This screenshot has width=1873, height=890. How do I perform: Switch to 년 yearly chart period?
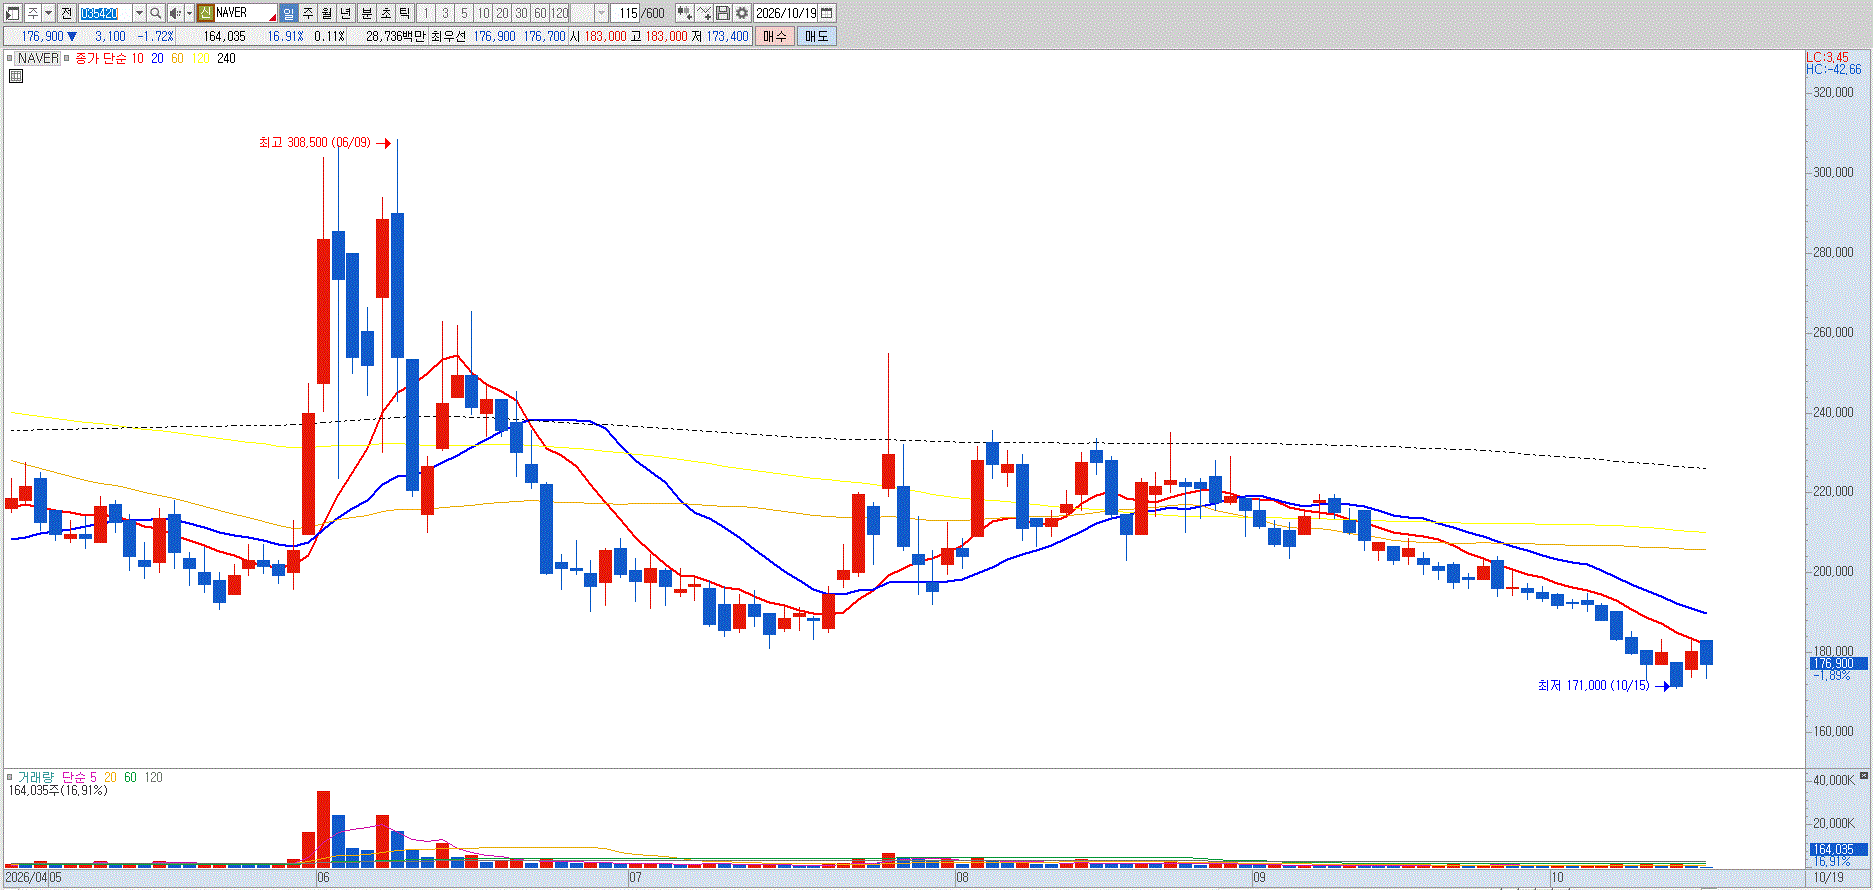tap(345, 13)
